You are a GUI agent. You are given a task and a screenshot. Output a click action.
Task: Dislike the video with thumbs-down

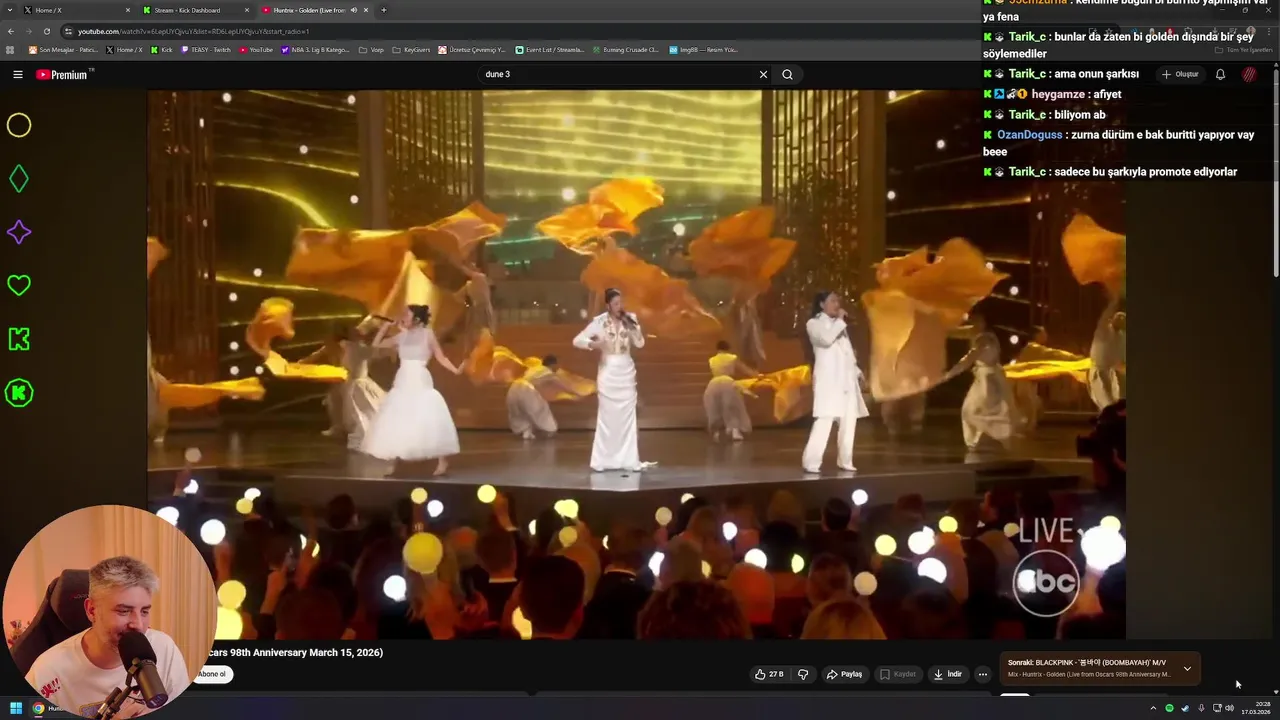(803, 674)
